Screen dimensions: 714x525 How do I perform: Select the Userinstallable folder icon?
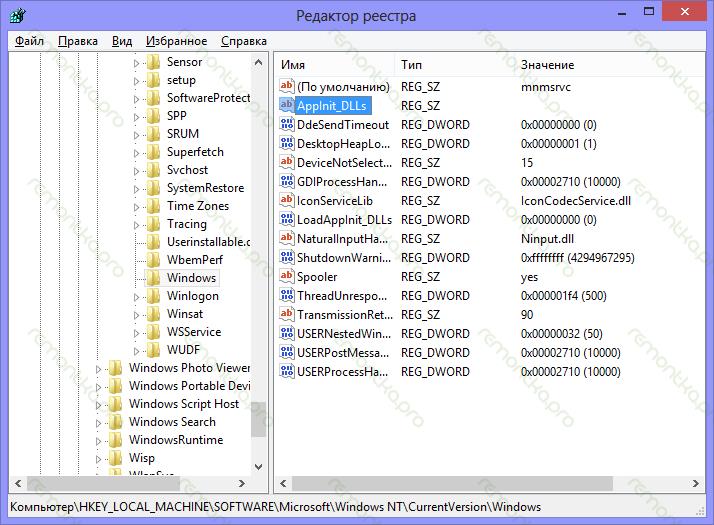click(x=153, y=242)
